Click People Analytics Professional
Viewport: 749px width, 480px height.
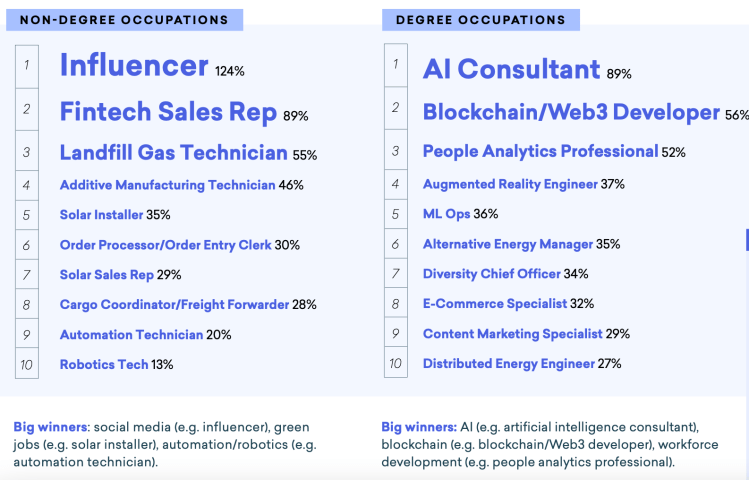point(540,152)
